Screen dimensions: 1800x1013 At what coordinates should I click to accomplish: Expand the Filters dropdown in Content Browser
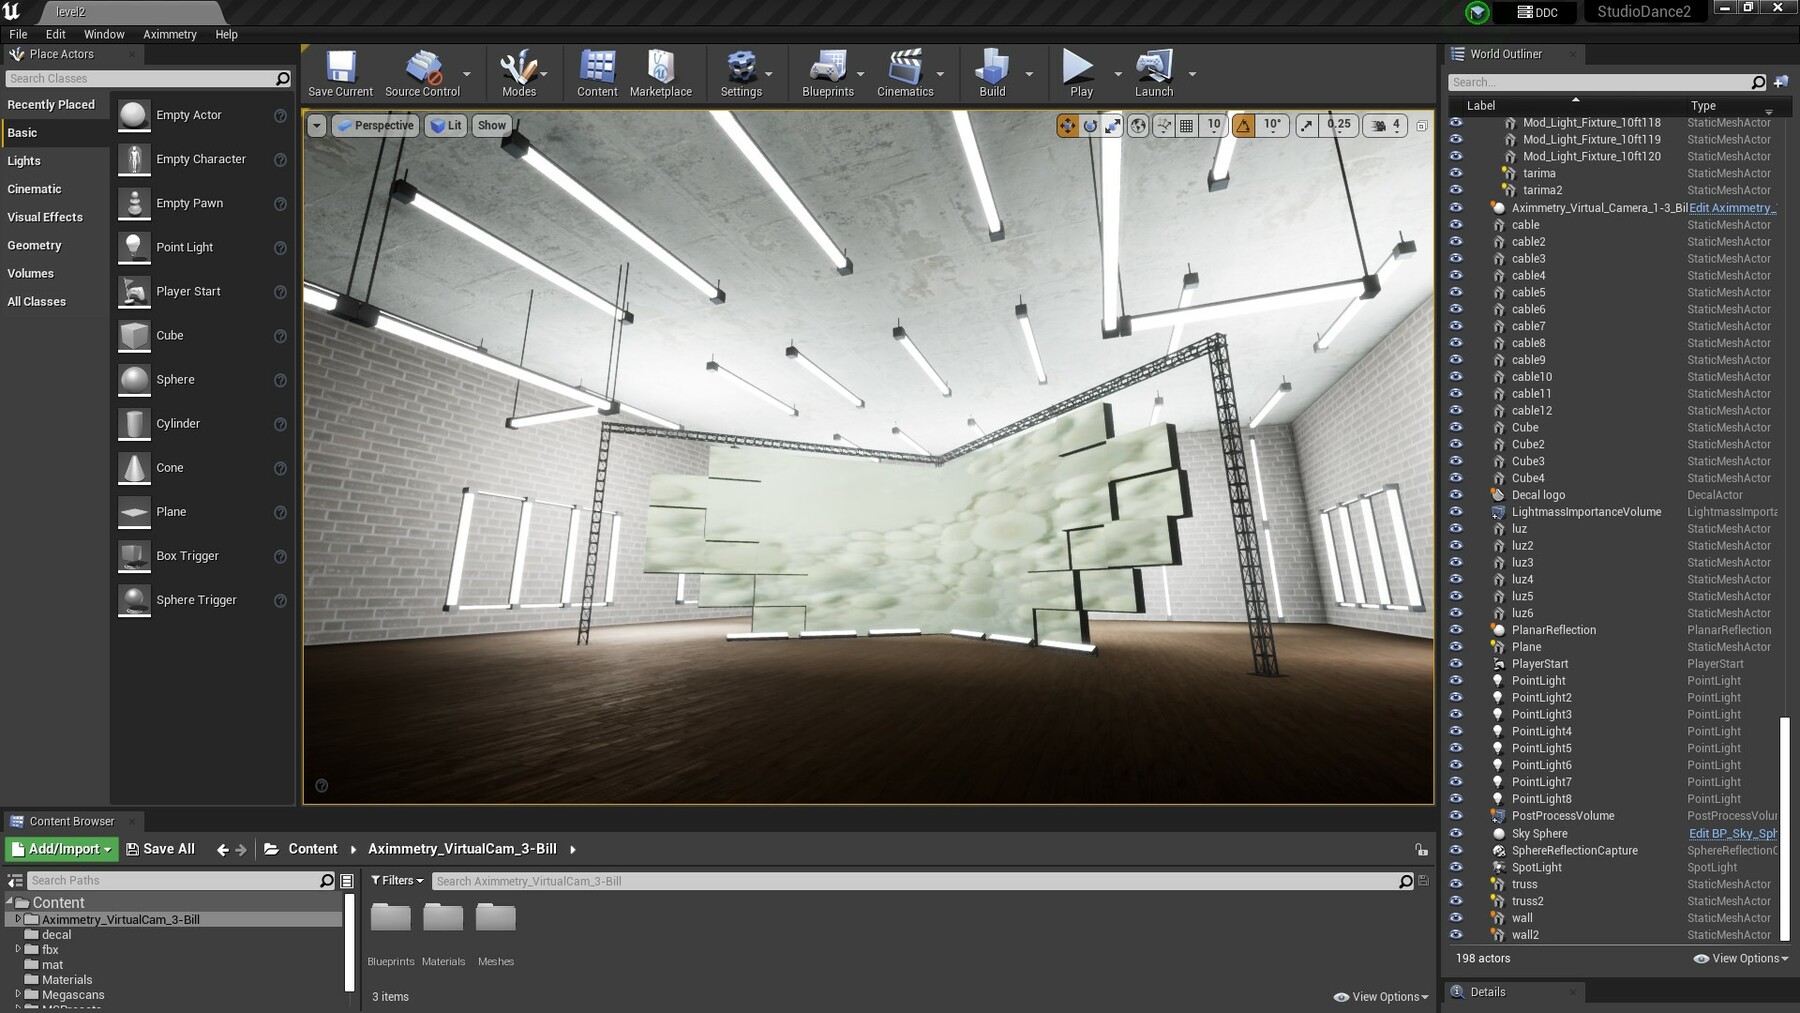point(396,880)
